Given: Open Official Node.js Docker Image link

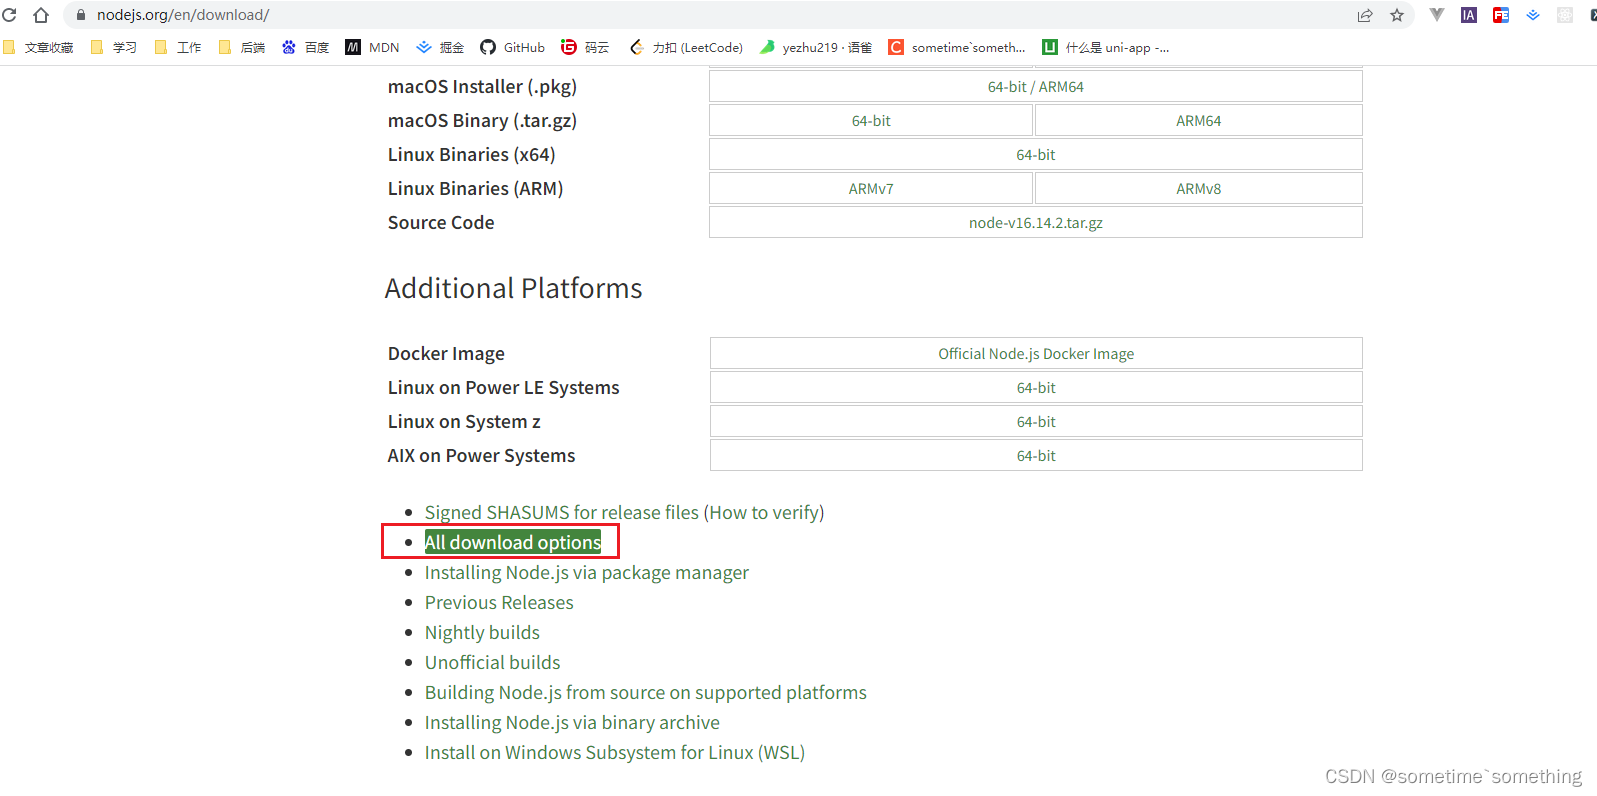Looking at the screenshot, I should tap(1036, 354).
